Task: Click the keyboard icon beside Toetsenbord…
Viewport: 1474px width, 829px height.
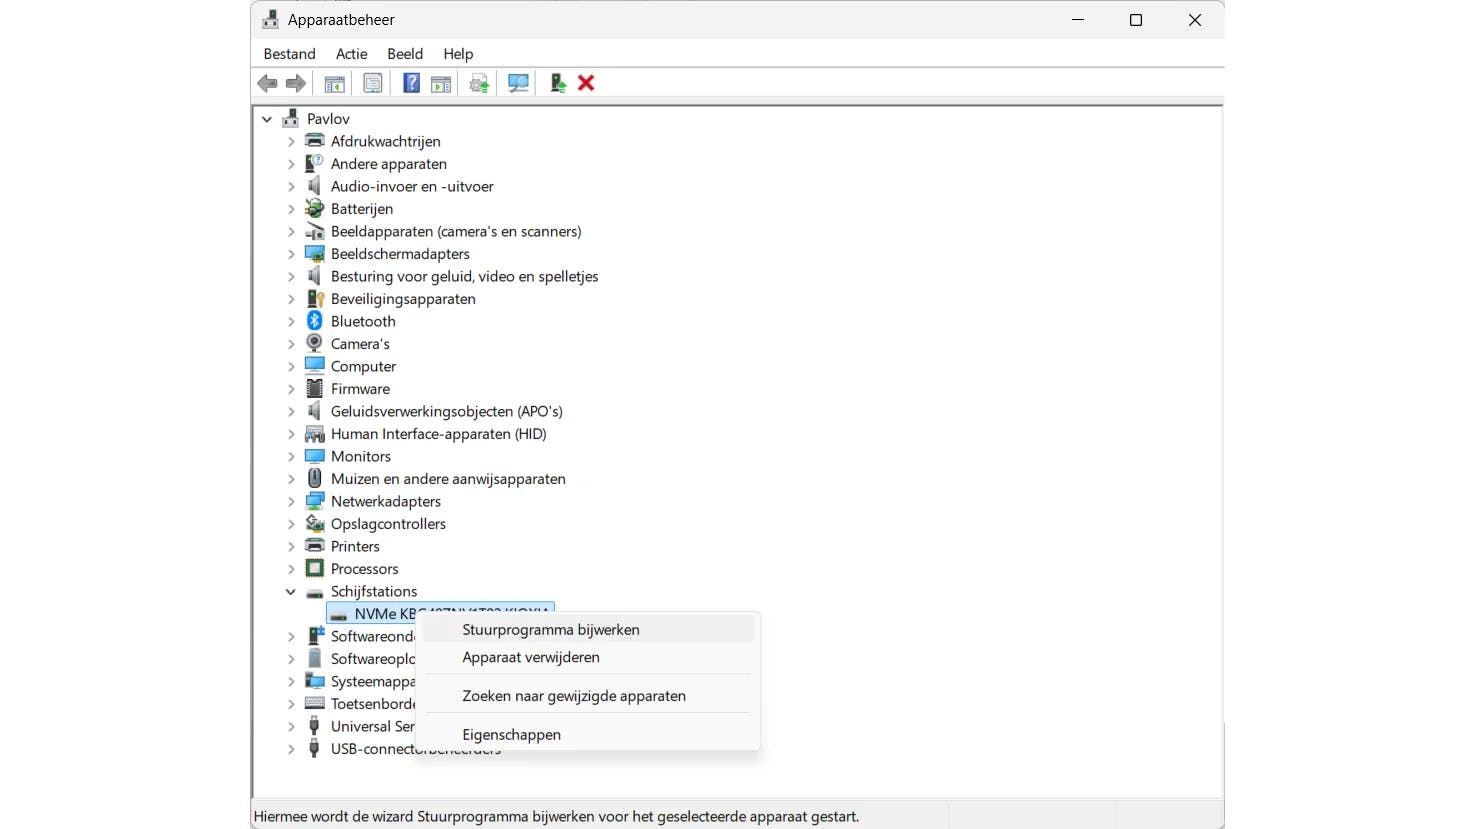Action: tap(315, 703)
